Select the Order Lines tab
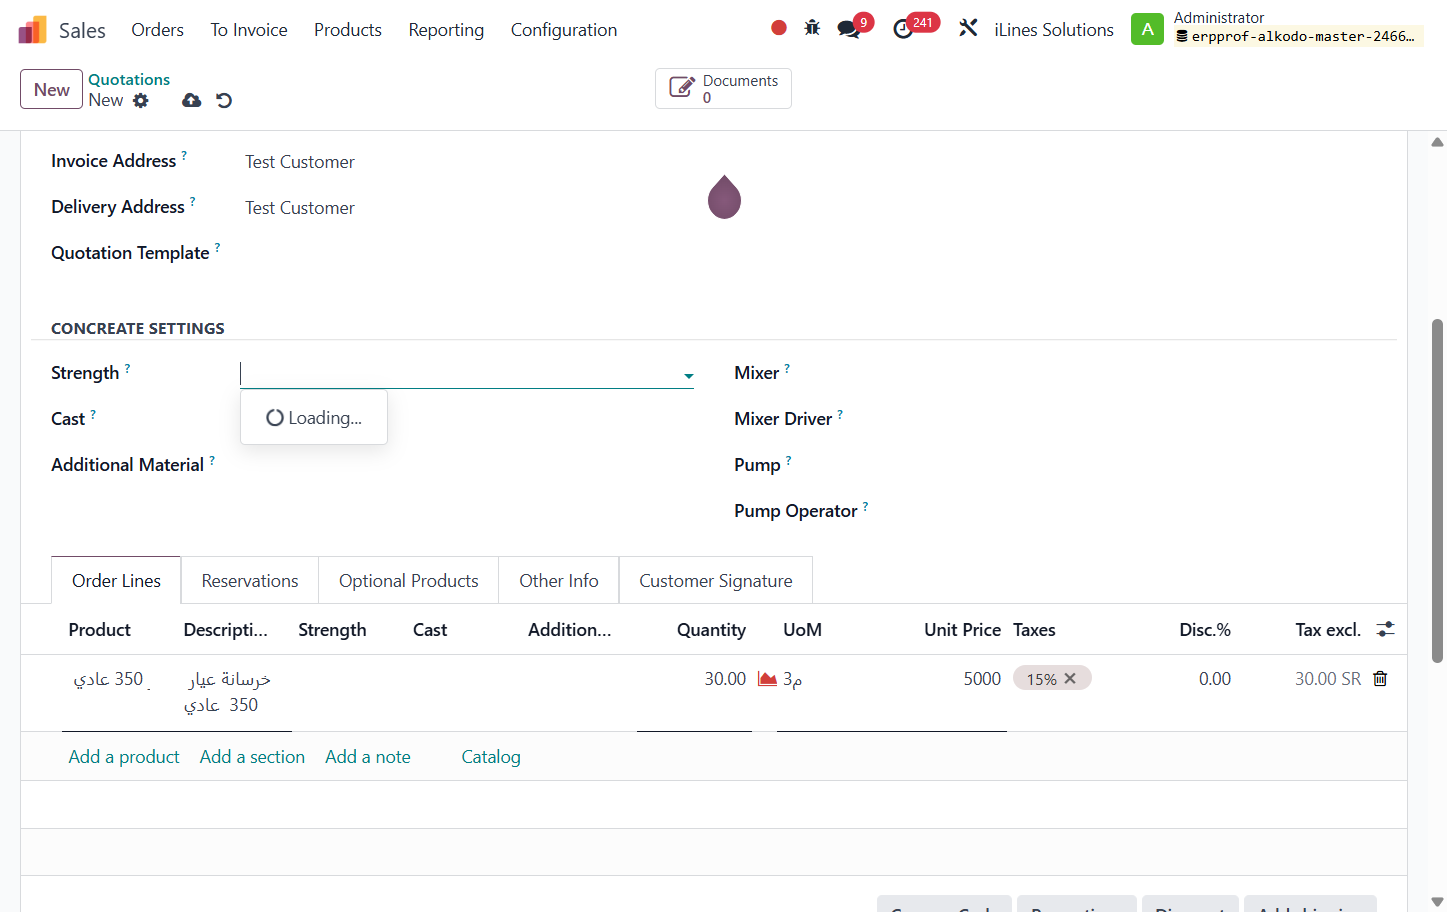Screen dimensions: 1447x912 (x=116, y=581)
